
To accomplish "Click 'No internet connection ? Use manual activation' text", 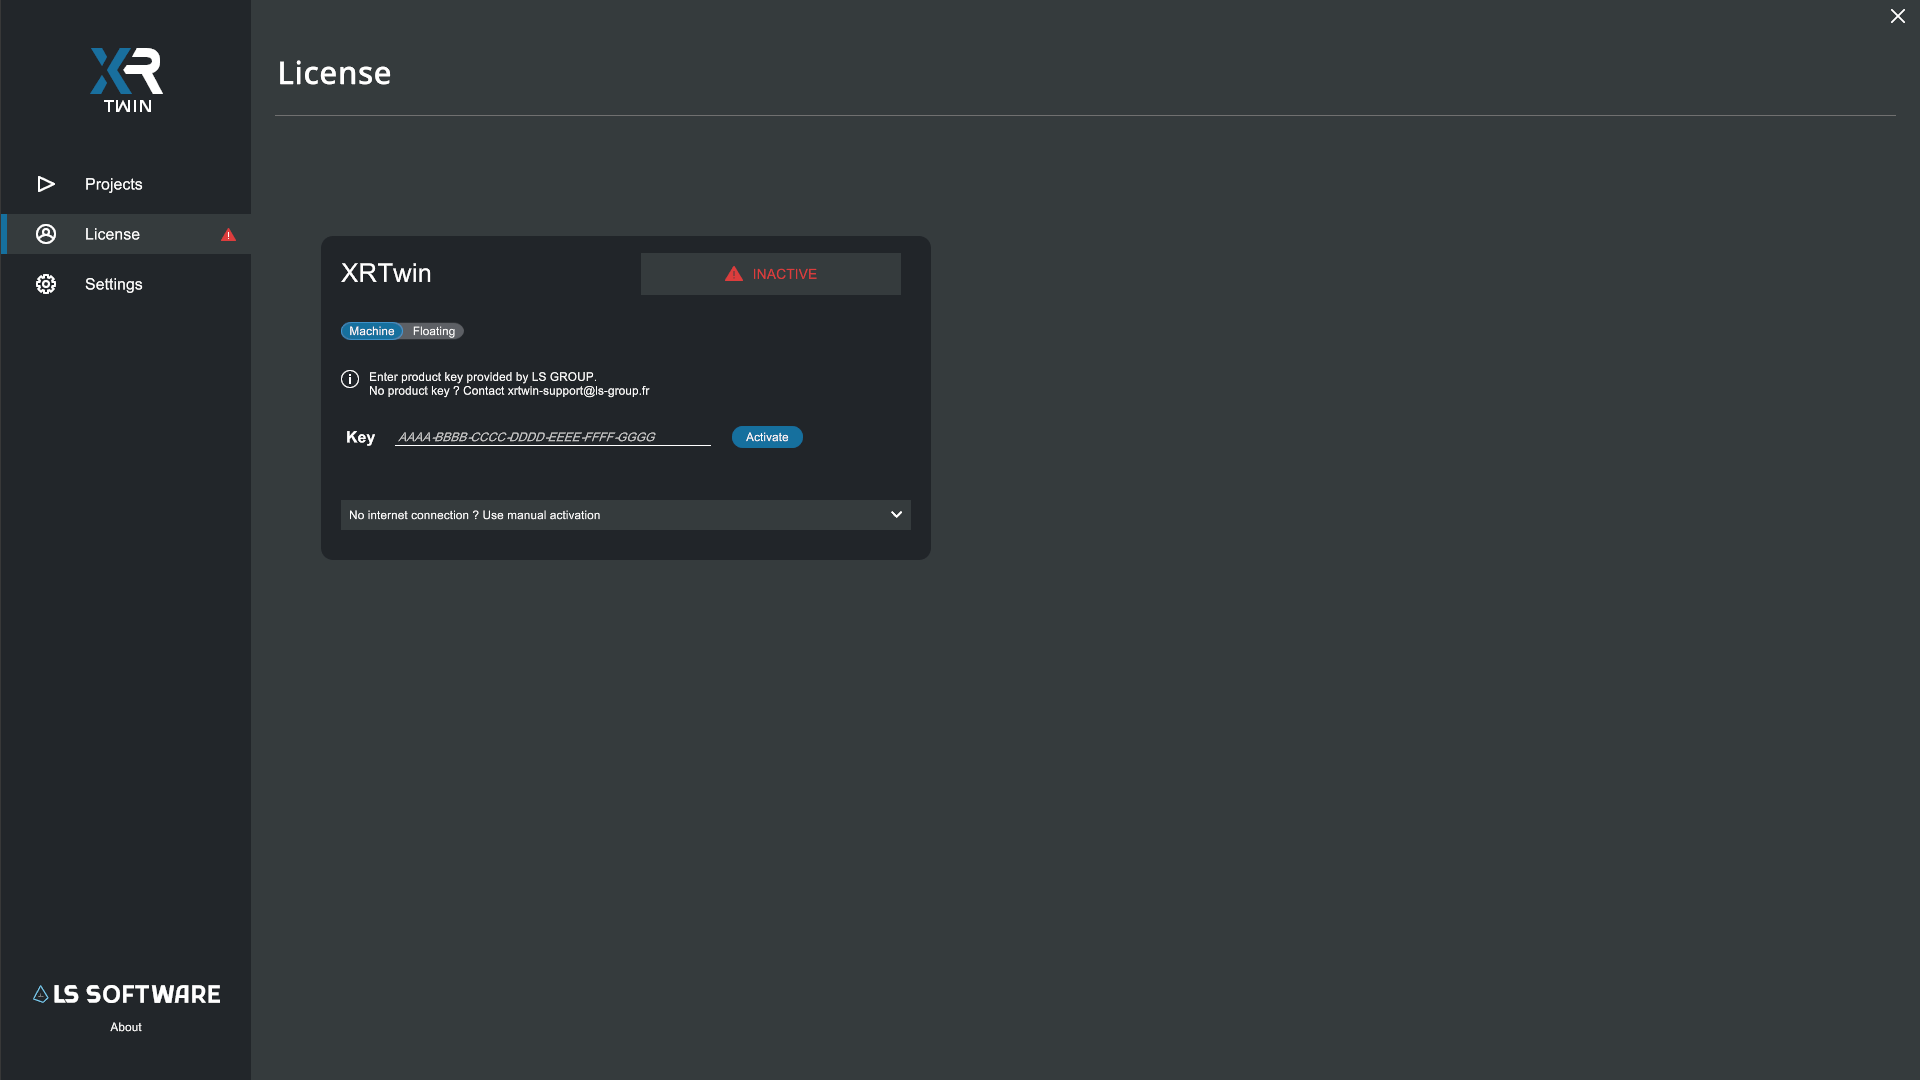I will click(x=475, y=515).
